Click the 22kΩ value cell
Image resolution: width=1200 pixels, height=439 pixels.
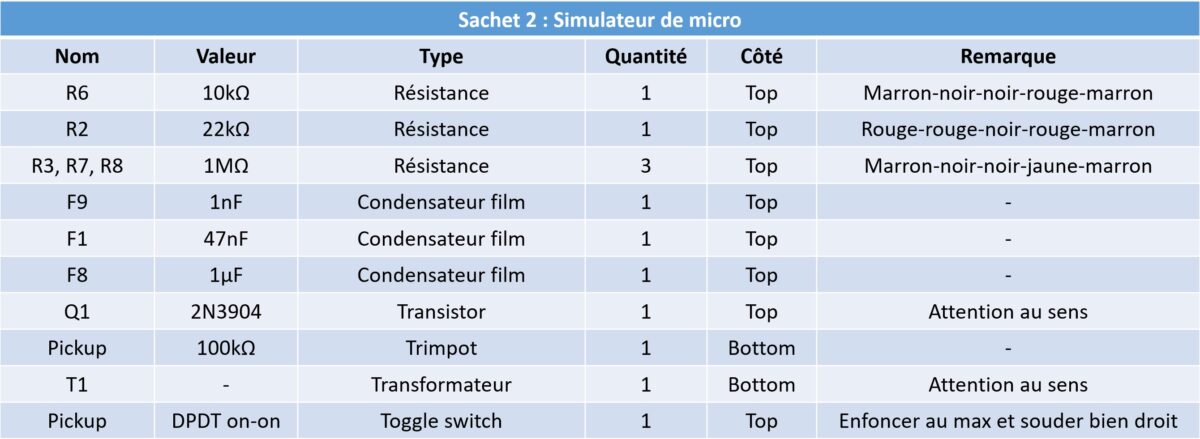[226, 130]
